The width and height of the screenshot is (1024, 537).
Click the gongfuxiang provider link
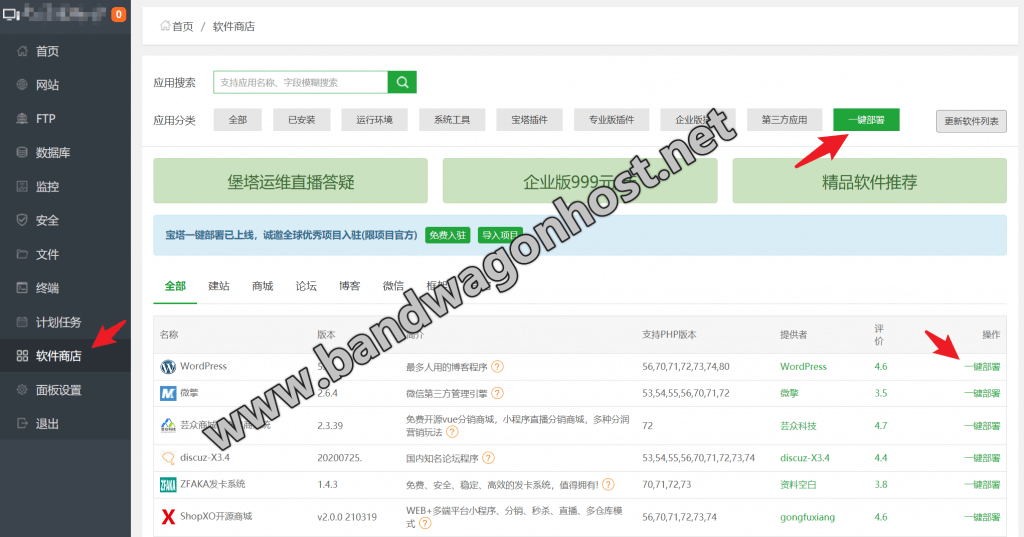(807, 517)
